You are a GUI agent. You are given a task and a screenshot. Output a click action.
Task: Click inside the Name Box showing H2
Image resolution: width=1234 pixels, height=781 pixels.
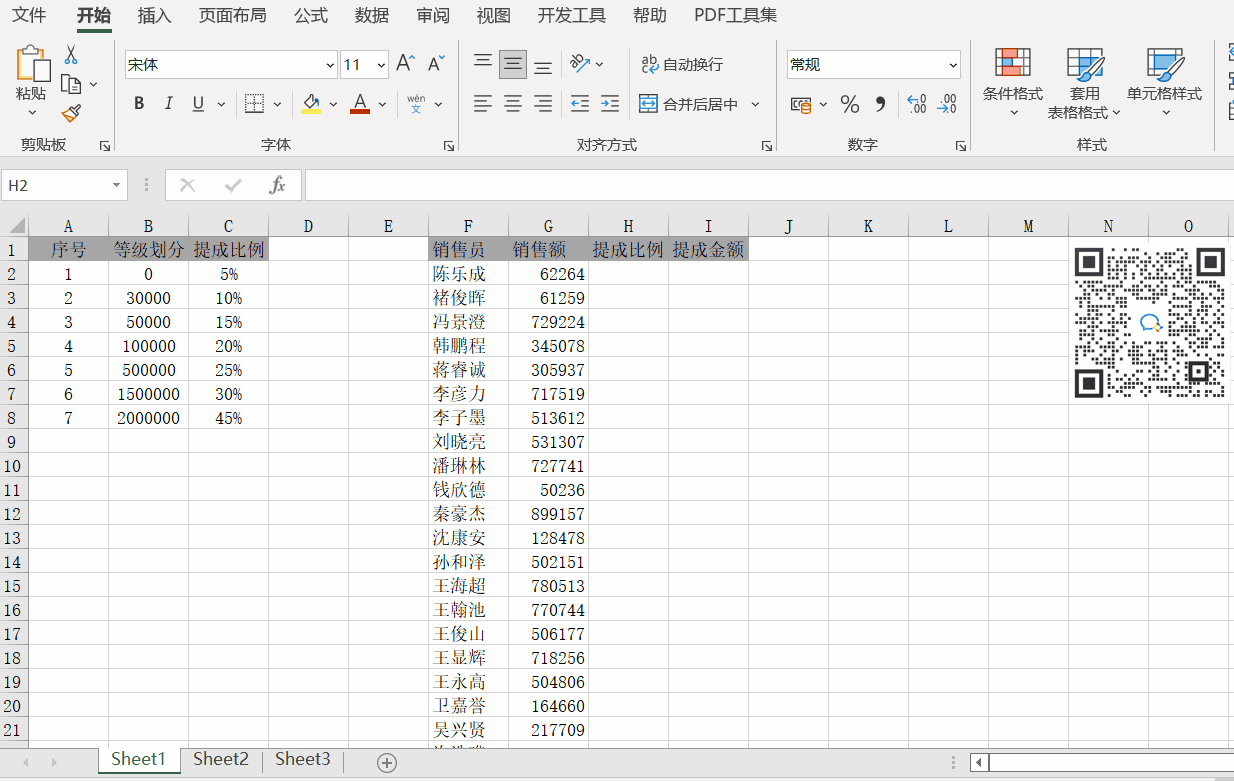tap(55, 185)
